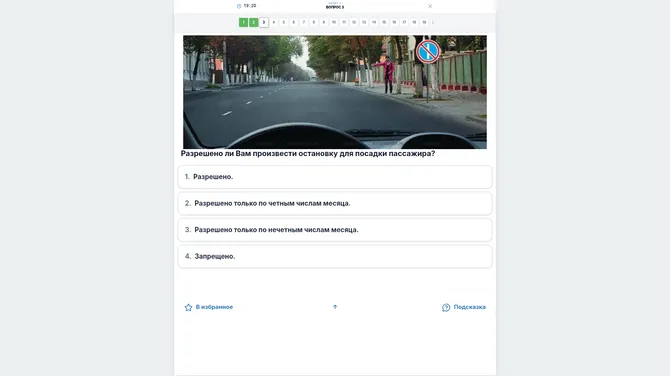Jump to question 11
The width and height of the screenshot is (670, 376).
pyautogui.click(x=344, y=22)
